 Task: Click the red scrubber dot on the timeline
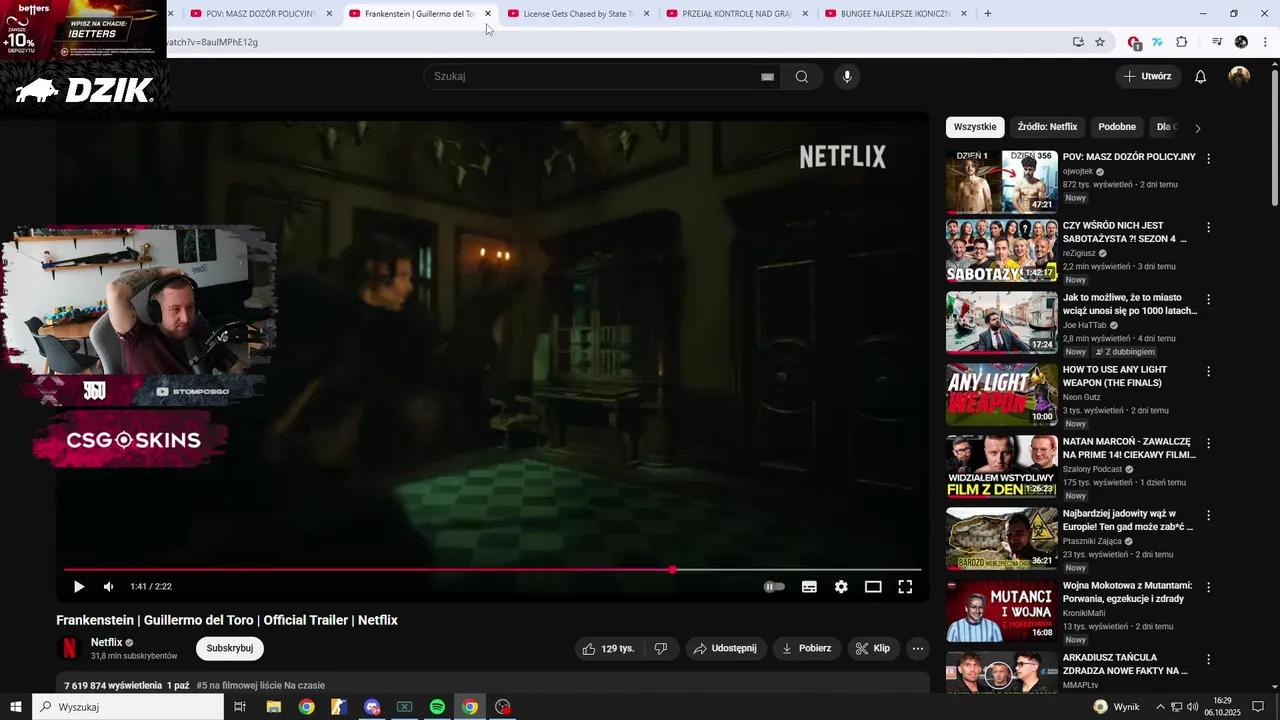[673, 570]
